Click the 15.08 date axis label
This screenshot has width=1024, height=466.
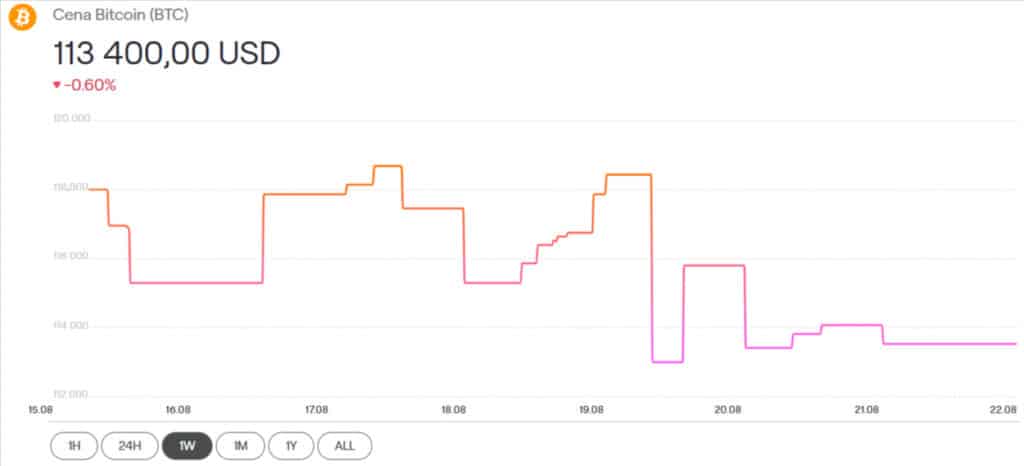click(x=41, y=409)
